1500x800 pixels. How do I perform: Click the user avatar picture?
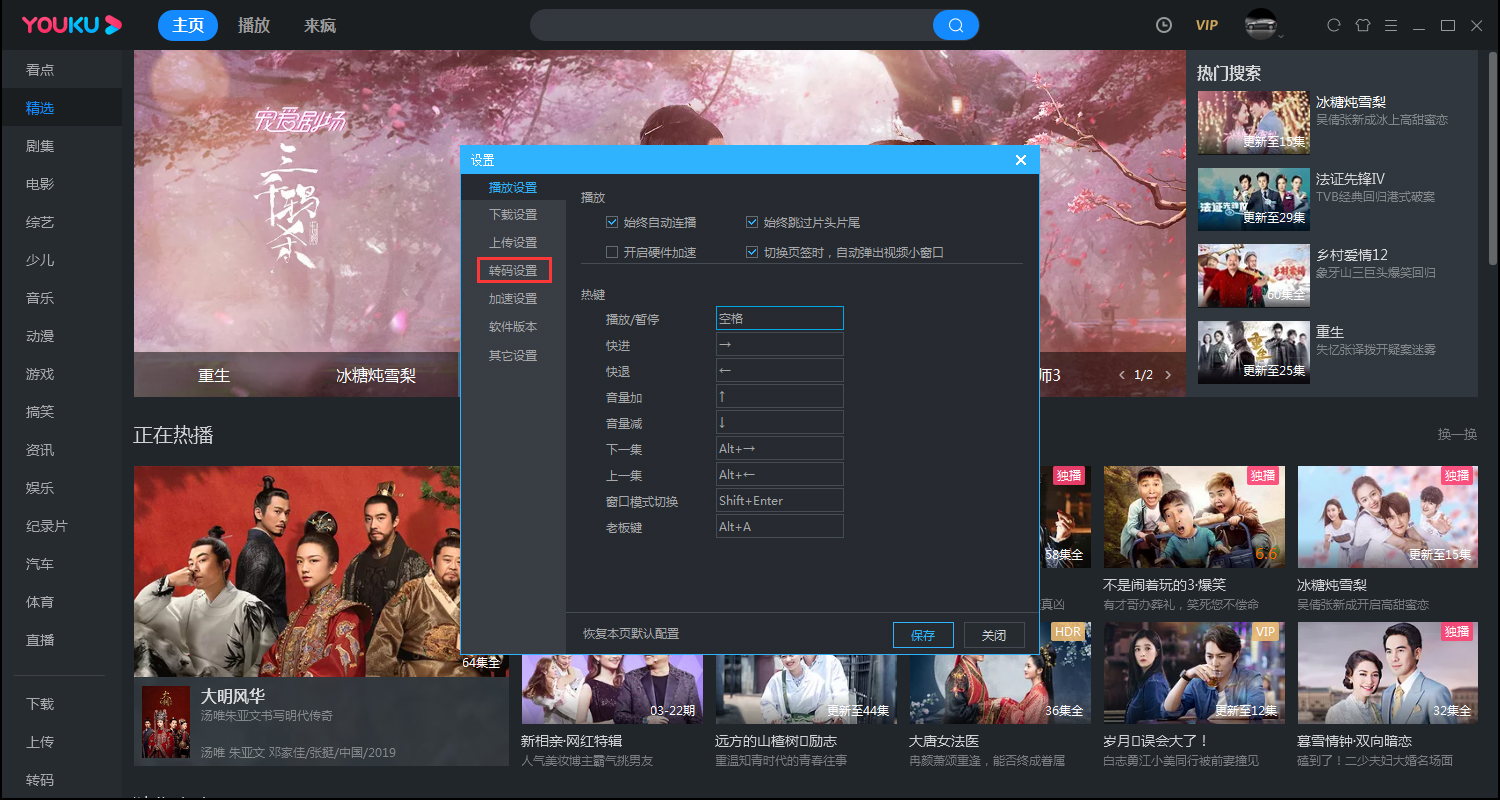tap(1258, 24)
